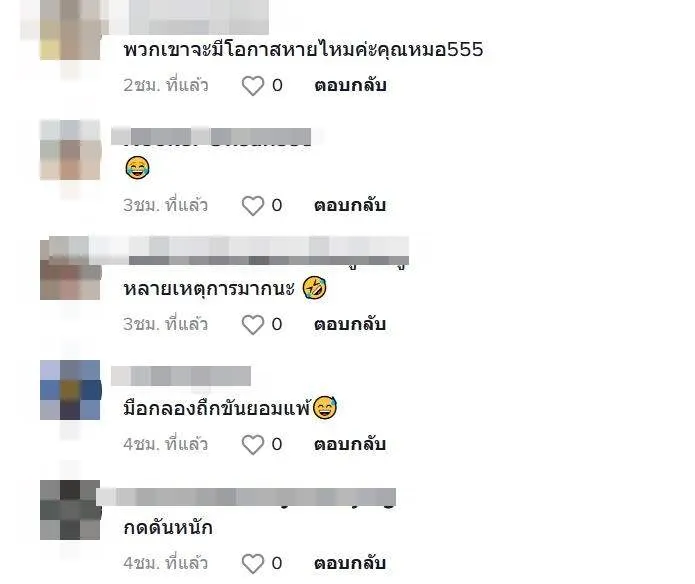Reply to the laughing emoji comment
695x584 pixels.
(x=350, y=206)
